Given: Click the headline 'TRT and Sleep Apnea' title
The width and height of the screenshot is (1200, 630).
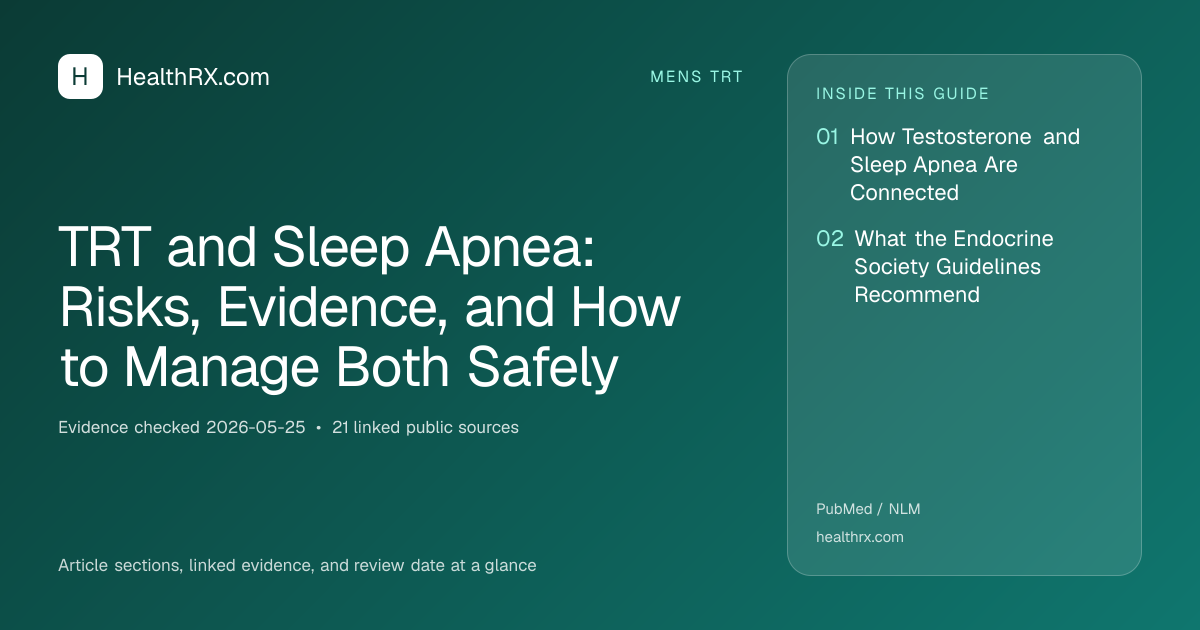Looking at the screenshot, I should [370, 308].
